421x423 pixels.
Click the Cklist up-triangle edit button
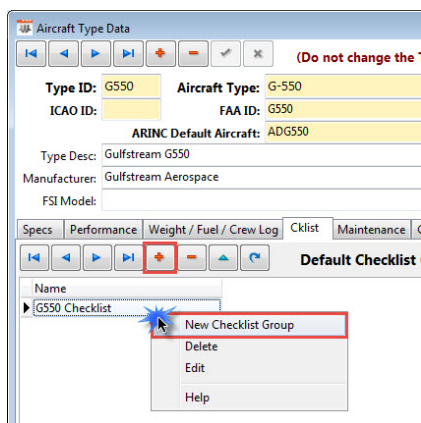pos(223,258)
